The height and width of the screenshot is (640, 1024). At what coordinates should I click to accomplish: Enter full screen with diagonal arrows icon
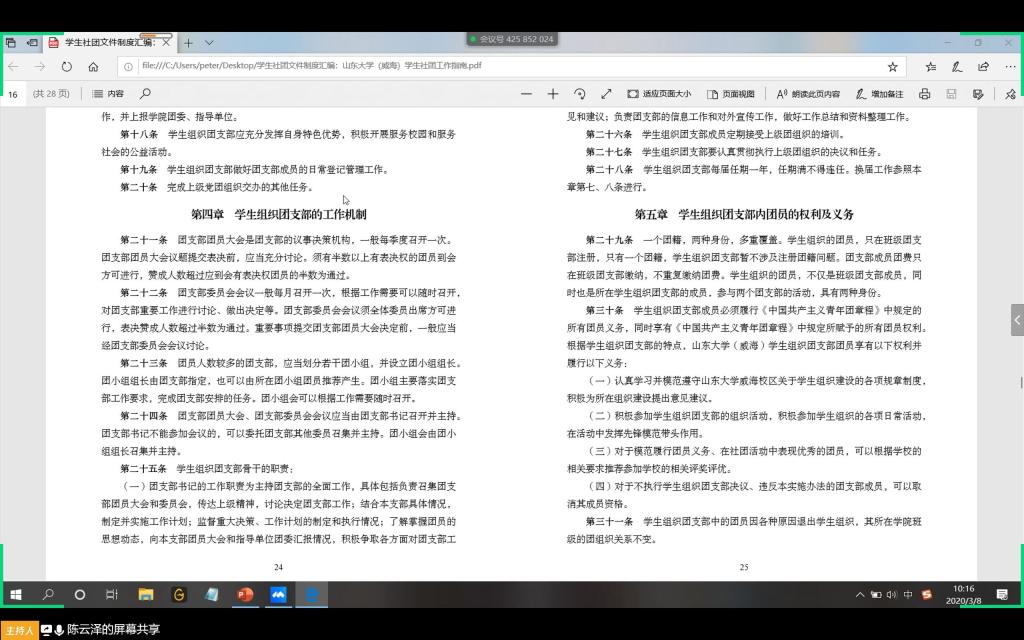click(x=606, y=94)
